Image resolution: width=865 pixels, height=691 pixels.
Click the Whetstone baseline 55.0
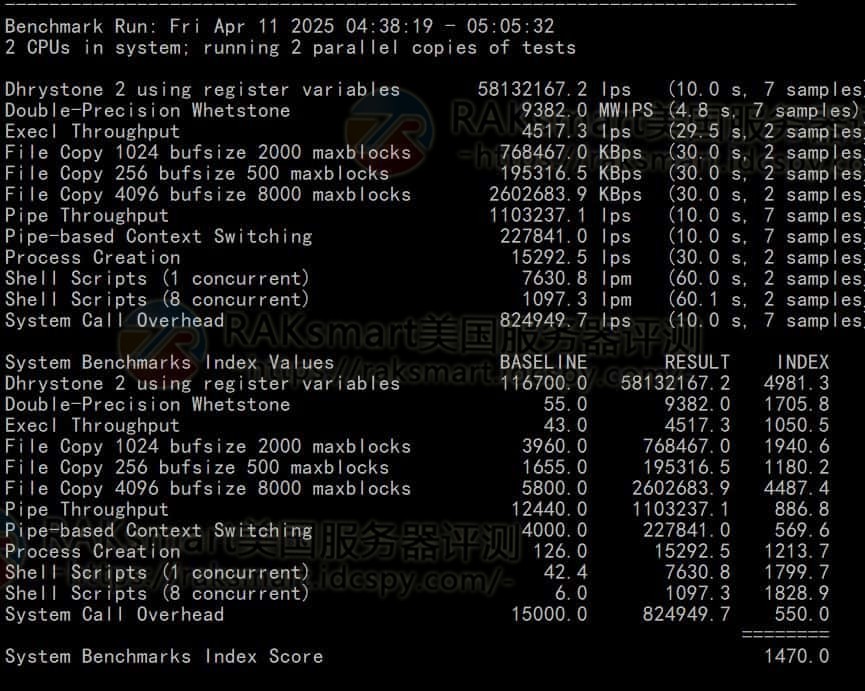pos(565,405)
